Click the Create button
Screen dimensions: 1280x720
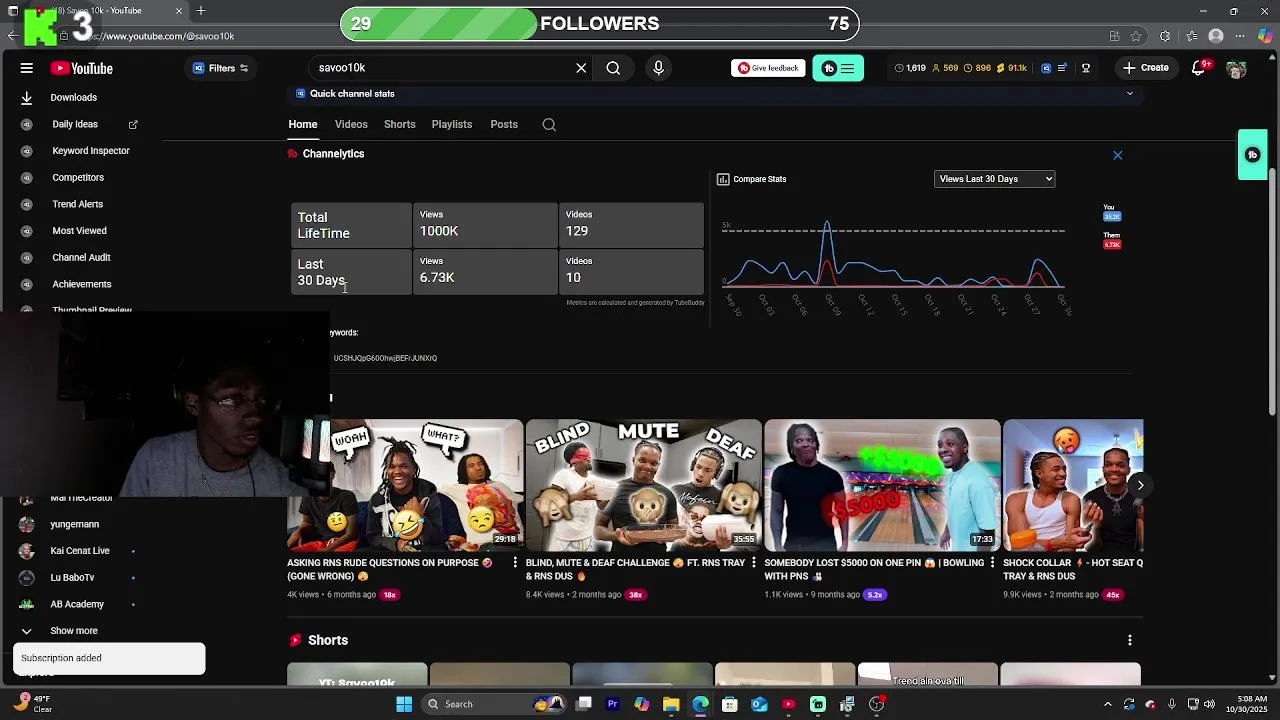pyautogui.click(x=1145, y=68)
